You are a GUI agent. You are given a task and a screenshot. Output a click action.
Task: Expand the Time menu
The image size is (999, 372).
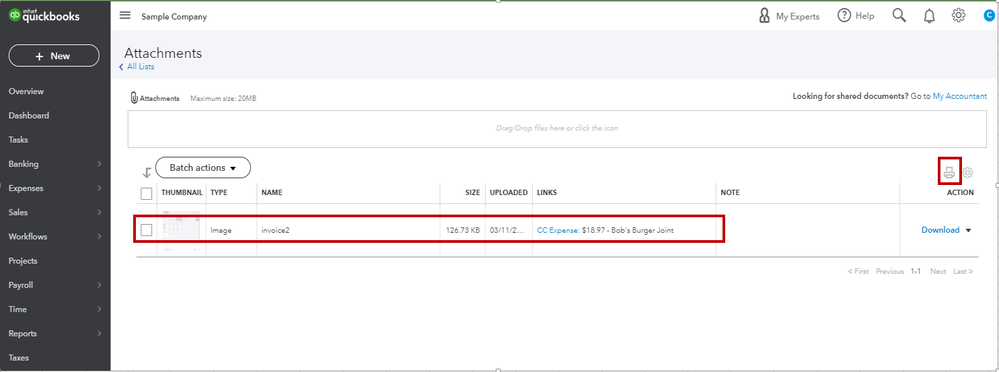(x=55, y=309)
